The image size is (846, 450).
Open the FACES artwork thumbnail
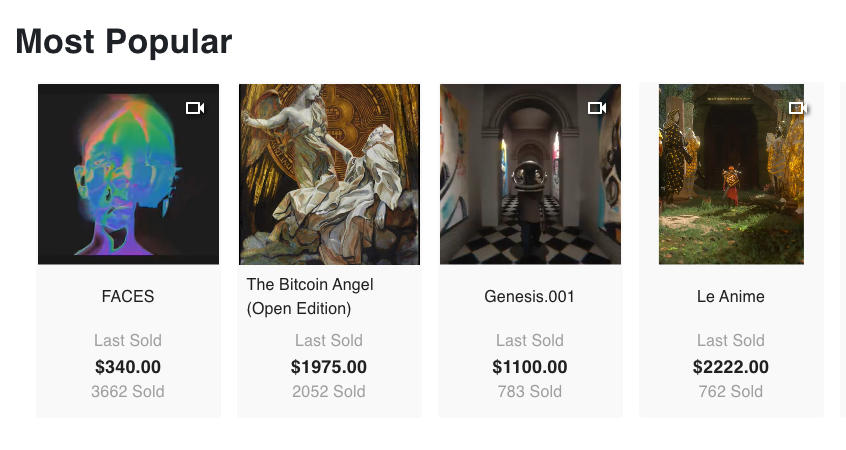point(128,174)
